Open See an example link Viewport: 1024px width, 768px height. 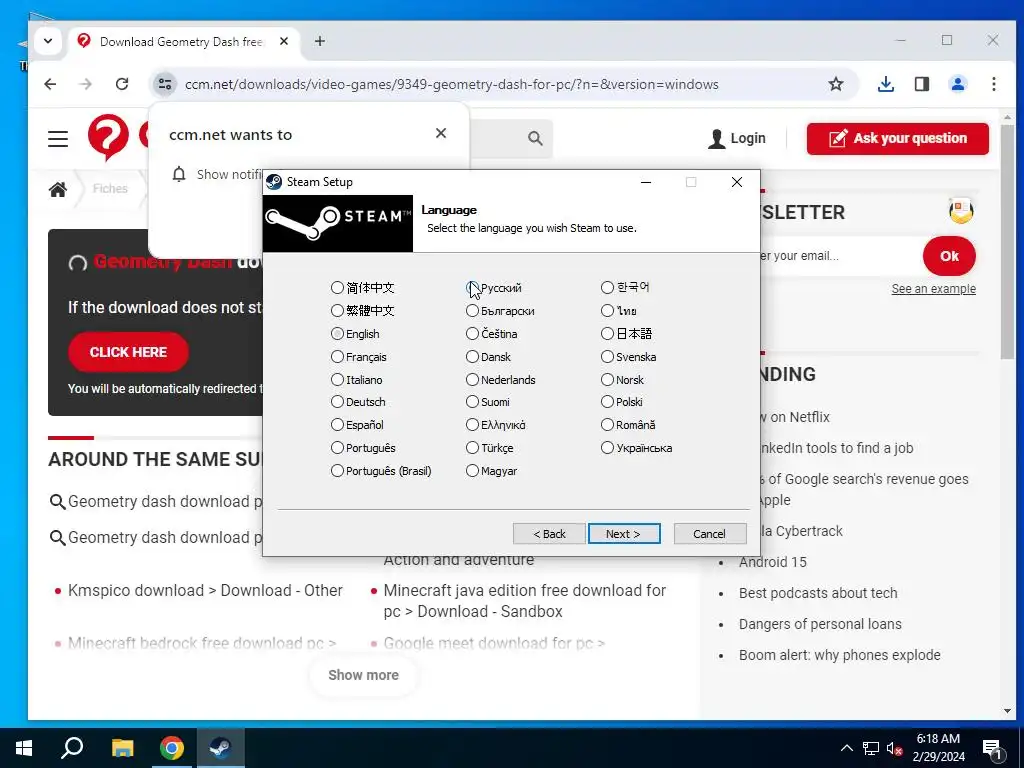(x=933, y=289)
